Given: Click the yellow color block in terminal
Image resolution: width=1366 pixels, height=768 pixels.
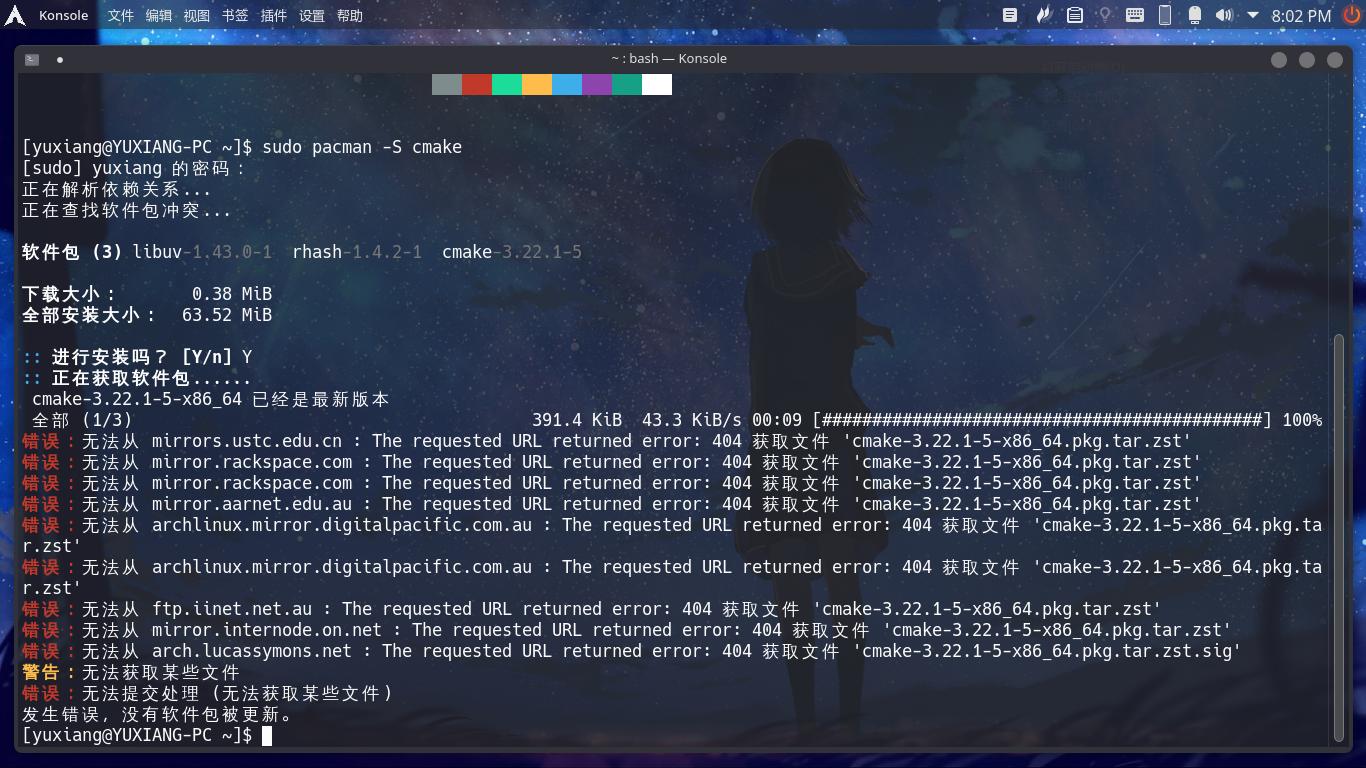Looking at the screenshot, I should [x=537, y=84].
